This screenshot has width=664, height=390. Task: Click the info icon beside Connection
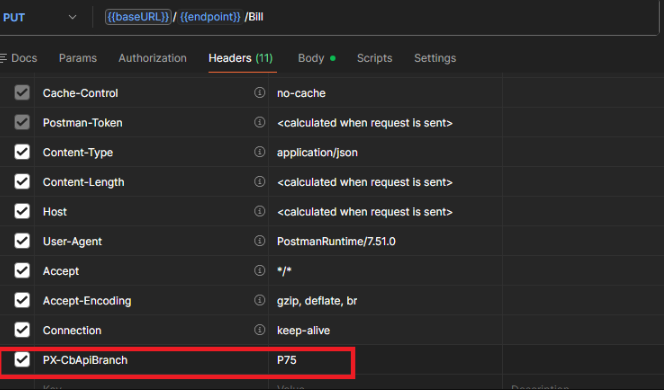click(259, 329)
